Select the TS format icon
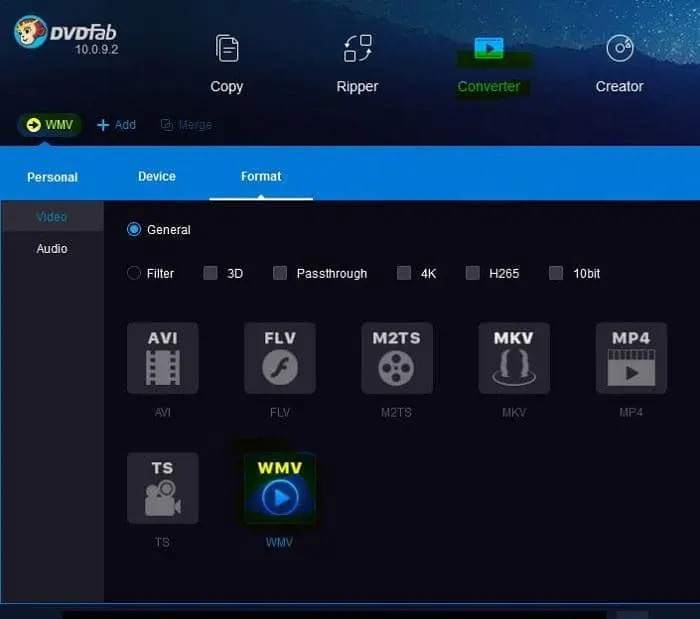The image size is (700, 619). tap(162, 488)
